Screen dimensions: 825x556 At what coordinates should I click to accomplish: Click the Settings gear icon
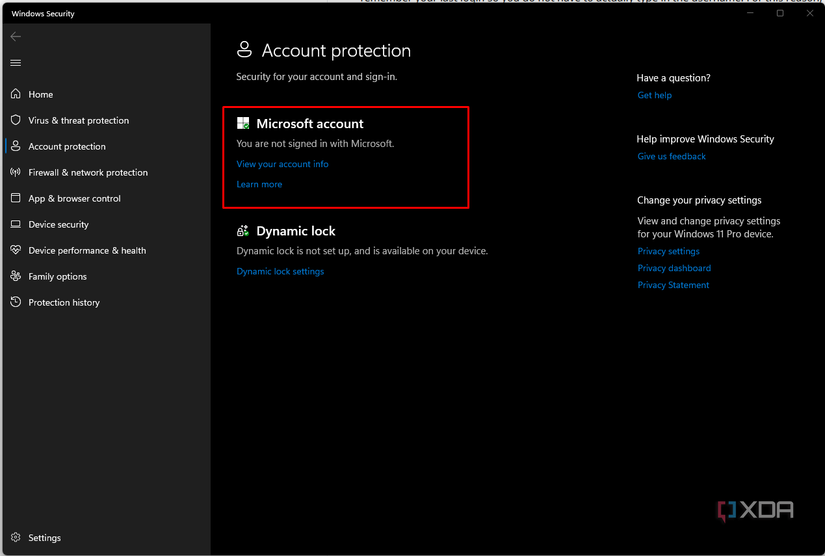tap(16, 537)
